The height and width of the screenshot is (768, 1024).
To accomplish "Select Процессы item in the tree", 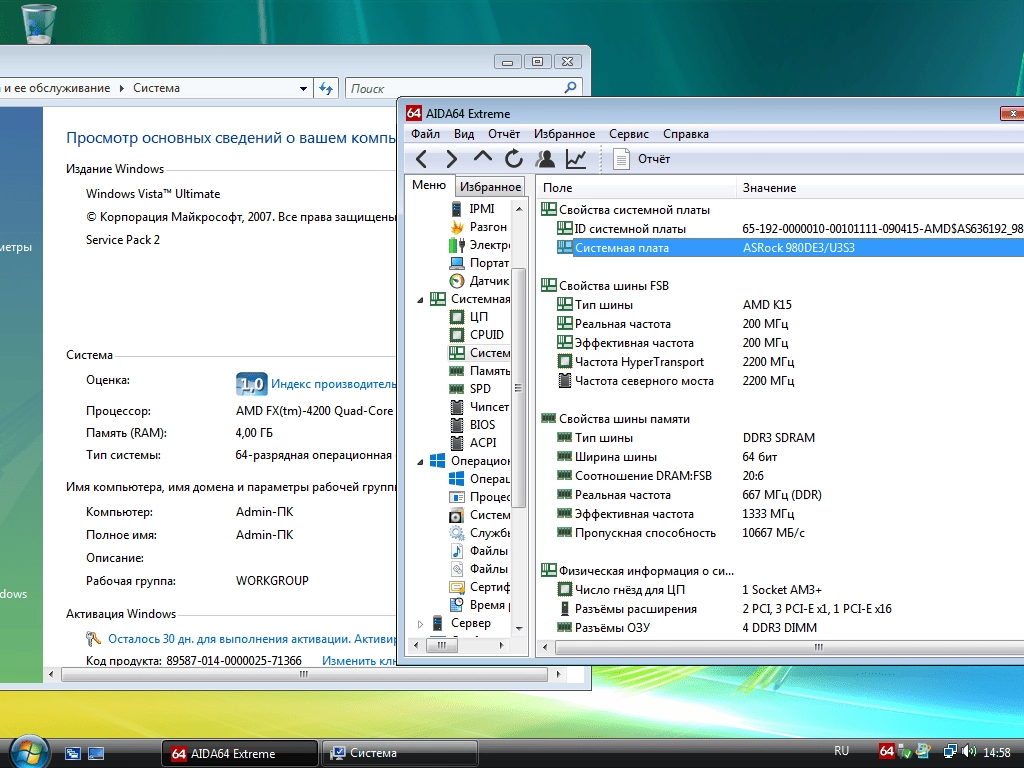I will click(479, 497).
